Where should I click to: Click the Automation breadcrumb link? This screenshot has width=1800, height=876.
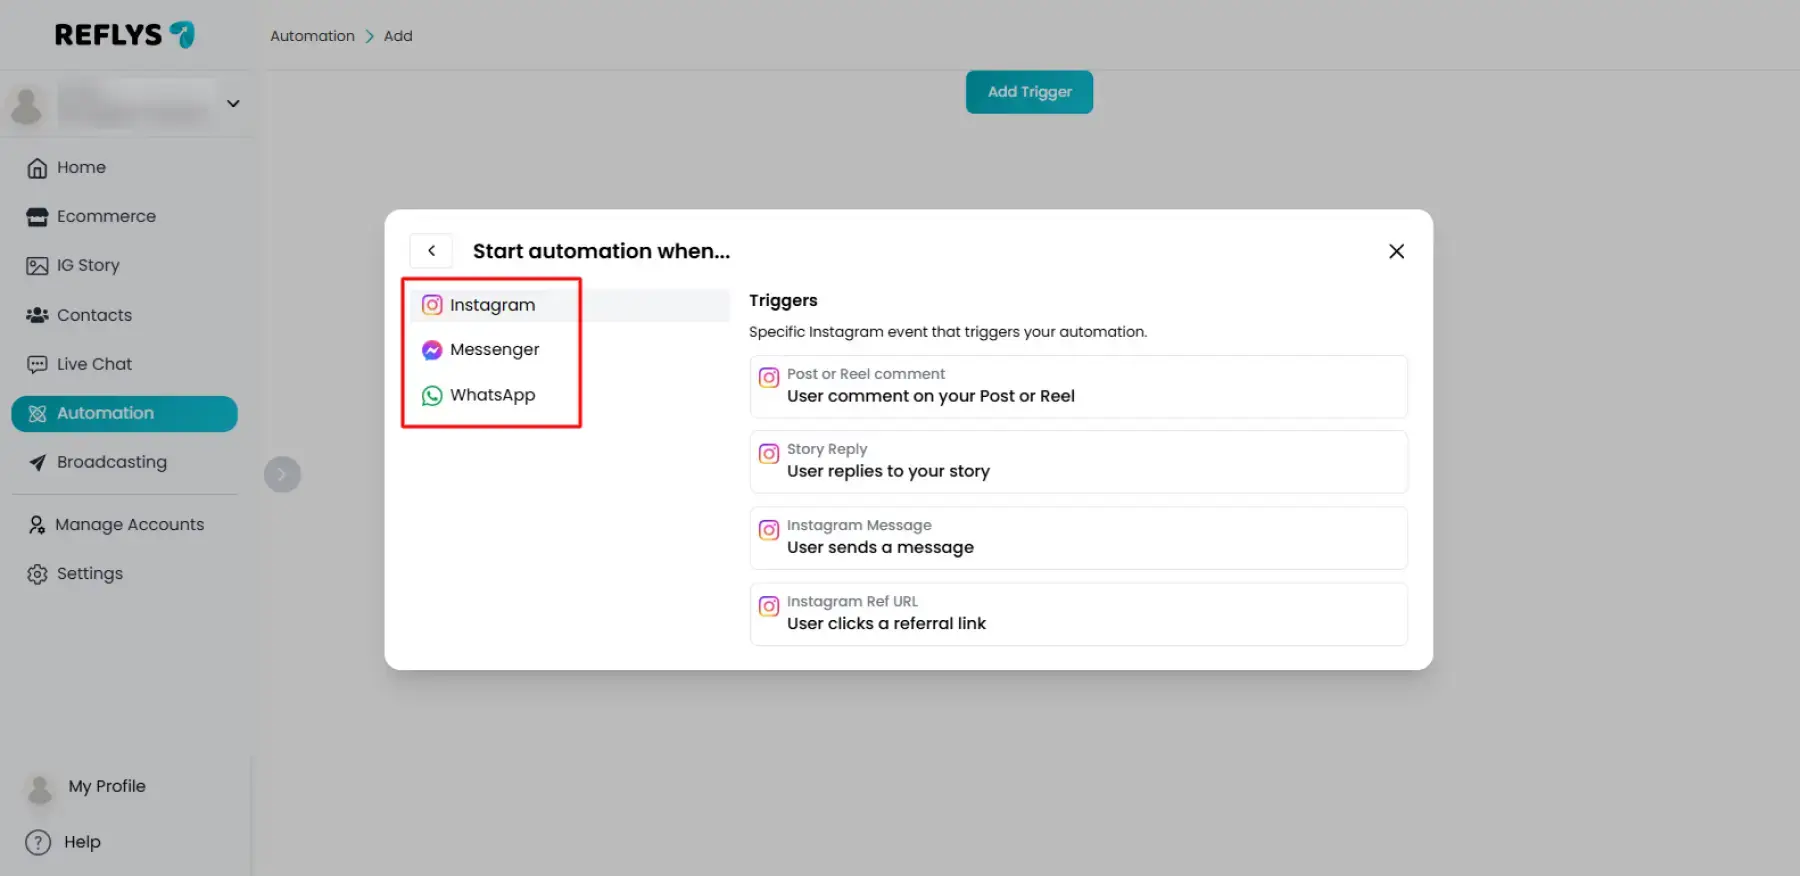312,36
